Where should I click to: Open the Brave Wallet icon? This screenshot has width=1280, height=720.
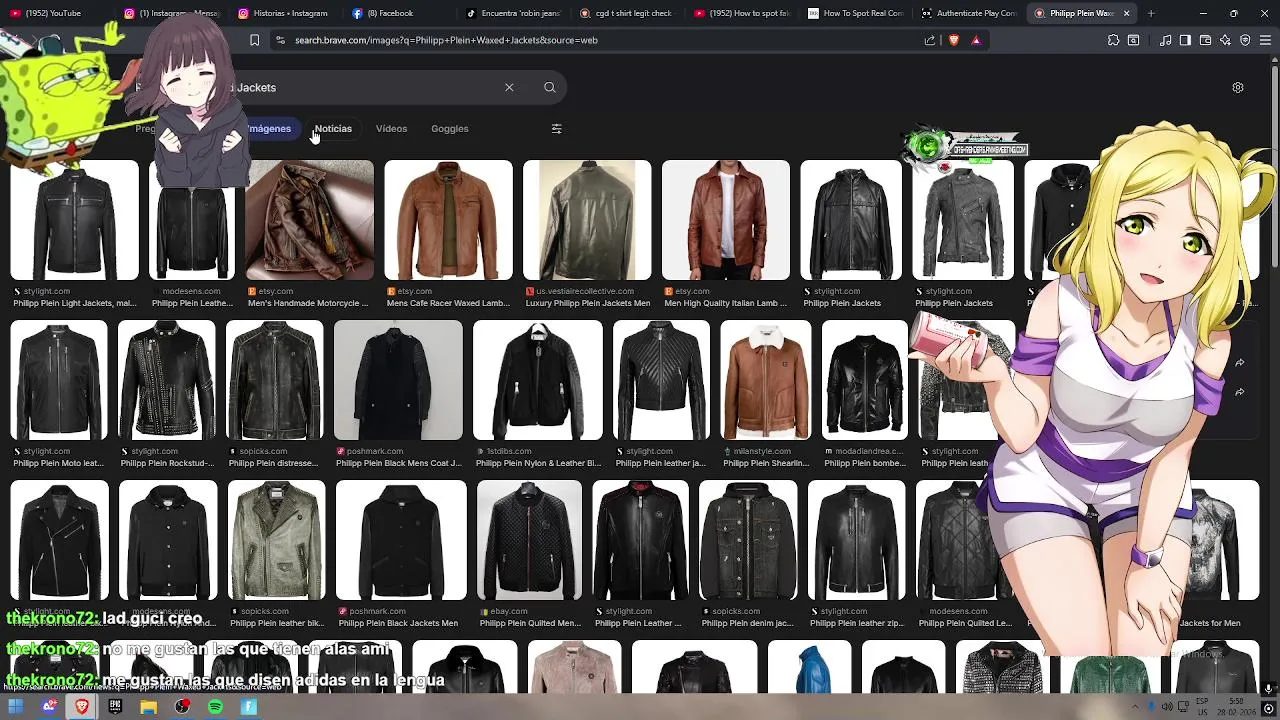pos(1205,40)
